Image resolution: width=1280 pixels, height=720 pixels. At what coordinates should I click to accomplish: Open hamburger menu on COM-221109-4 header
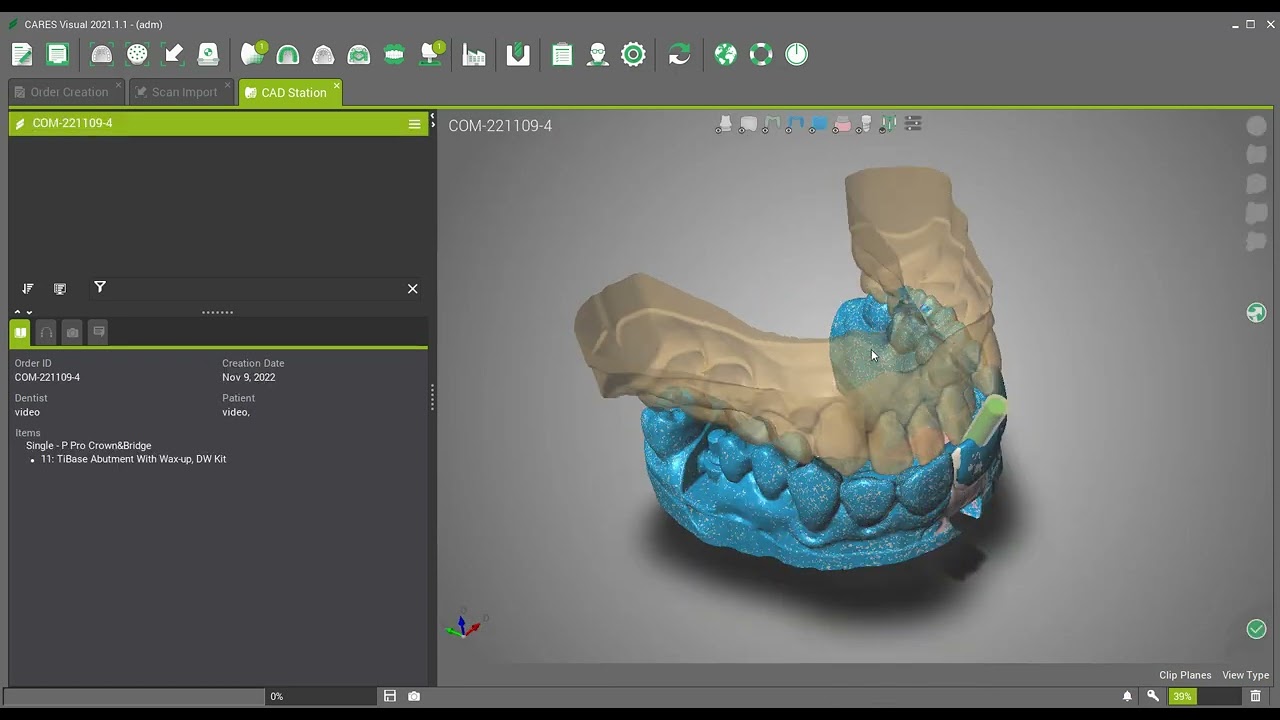[x=414, y=124]
